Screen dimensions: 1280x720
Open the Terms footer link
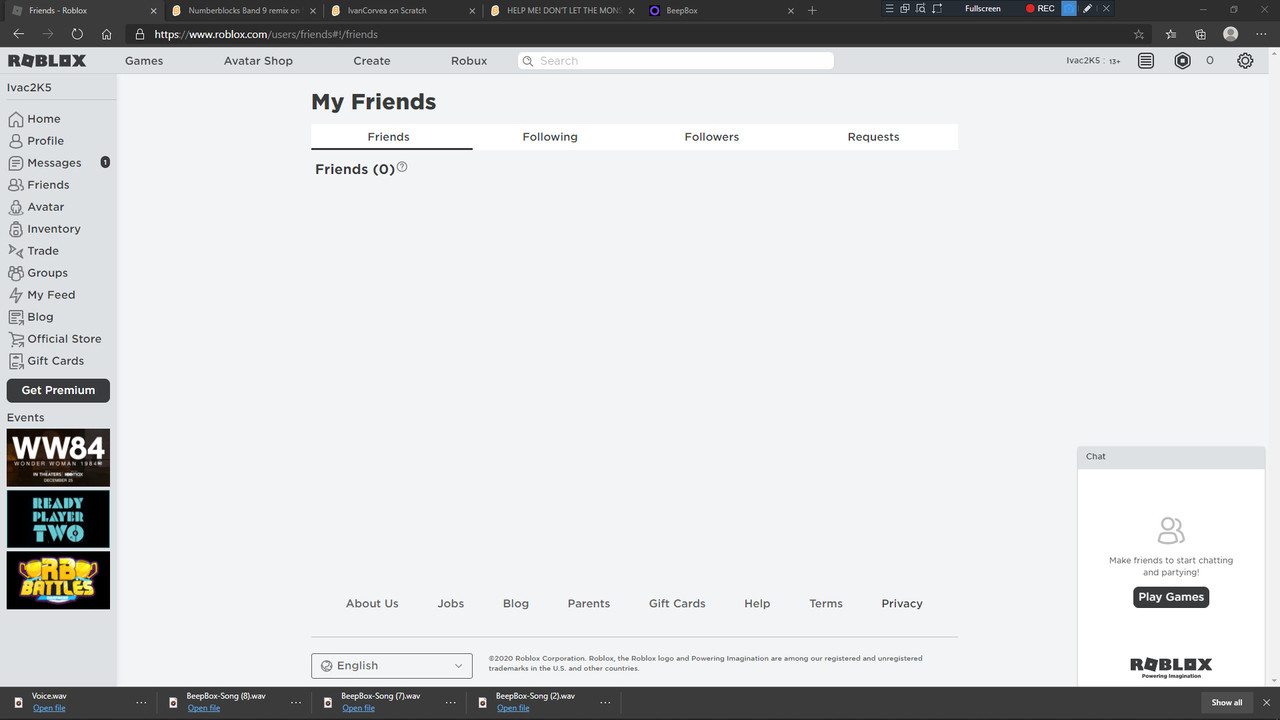point(826,604)
